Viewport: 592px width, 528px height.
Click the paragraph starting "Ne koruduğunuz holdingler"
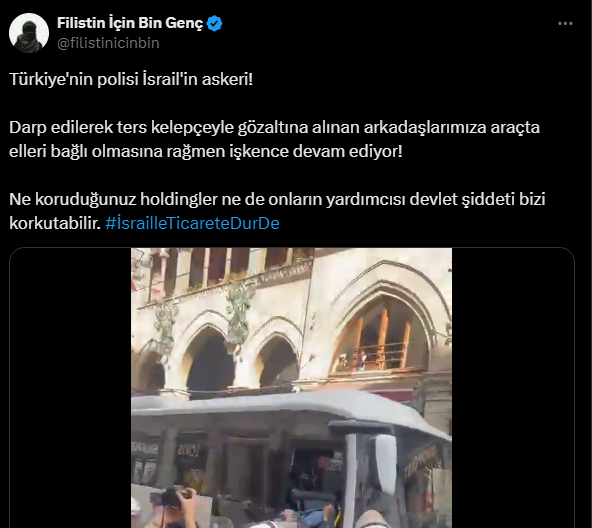click(x=277, y=211)
